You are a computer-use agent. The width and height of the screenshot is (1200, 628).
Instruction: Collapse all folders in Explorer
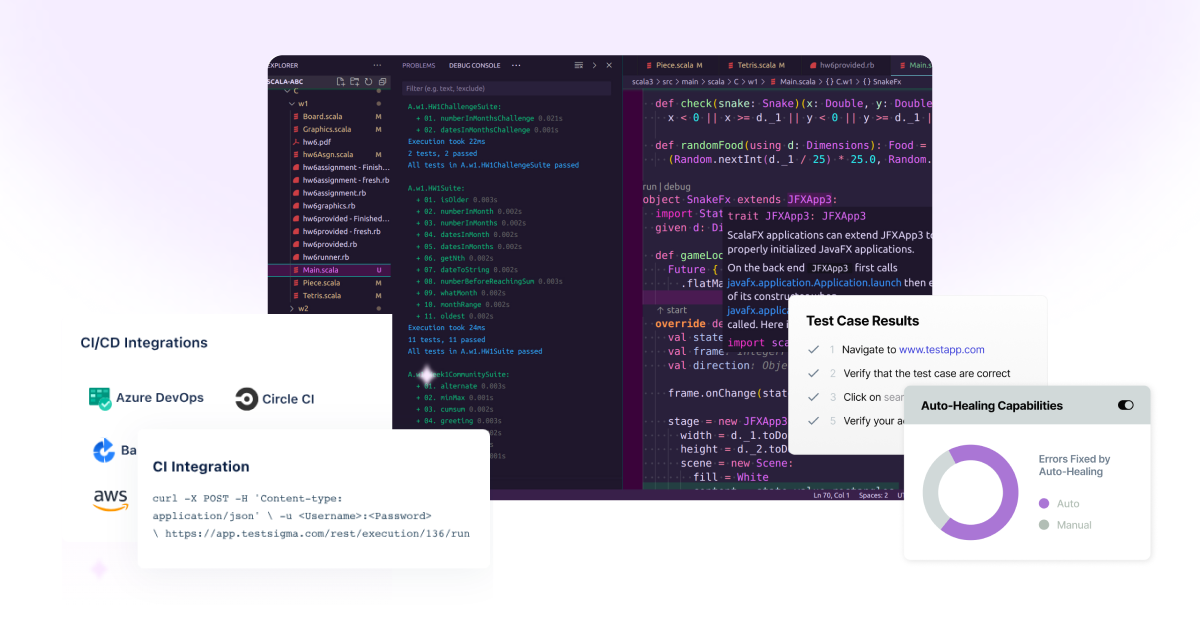coord(382,82)
